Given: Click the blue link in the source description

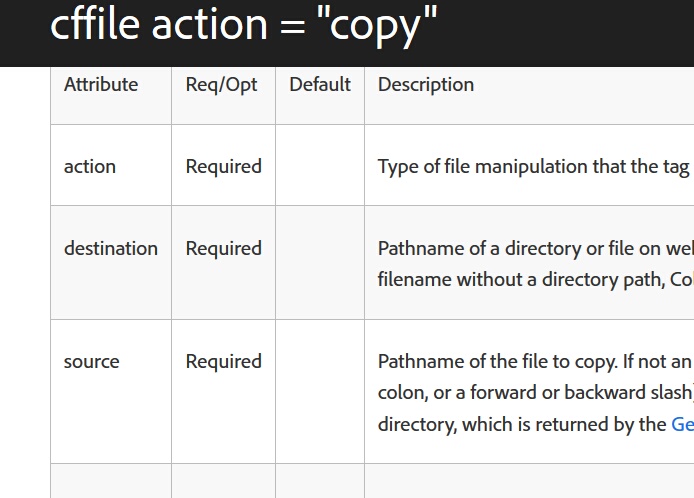Looking at the screenshot, I should pos(682,424).
